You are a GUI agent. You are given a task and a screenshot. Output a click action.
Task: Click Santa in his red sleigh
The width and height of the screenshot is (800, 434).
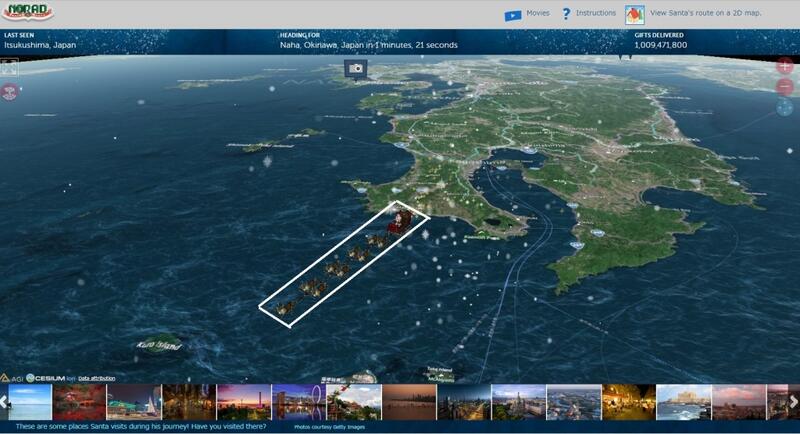[x=401, y=221]
